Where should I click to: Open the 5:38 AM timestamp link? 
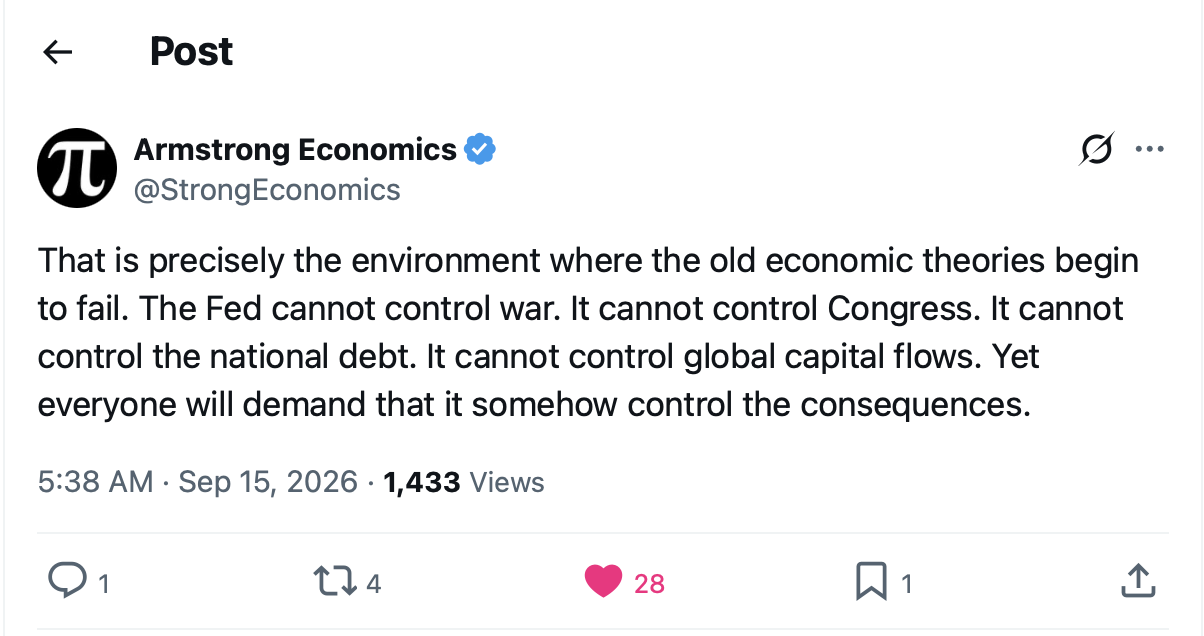pyautogui.click(x=96, y=482)
